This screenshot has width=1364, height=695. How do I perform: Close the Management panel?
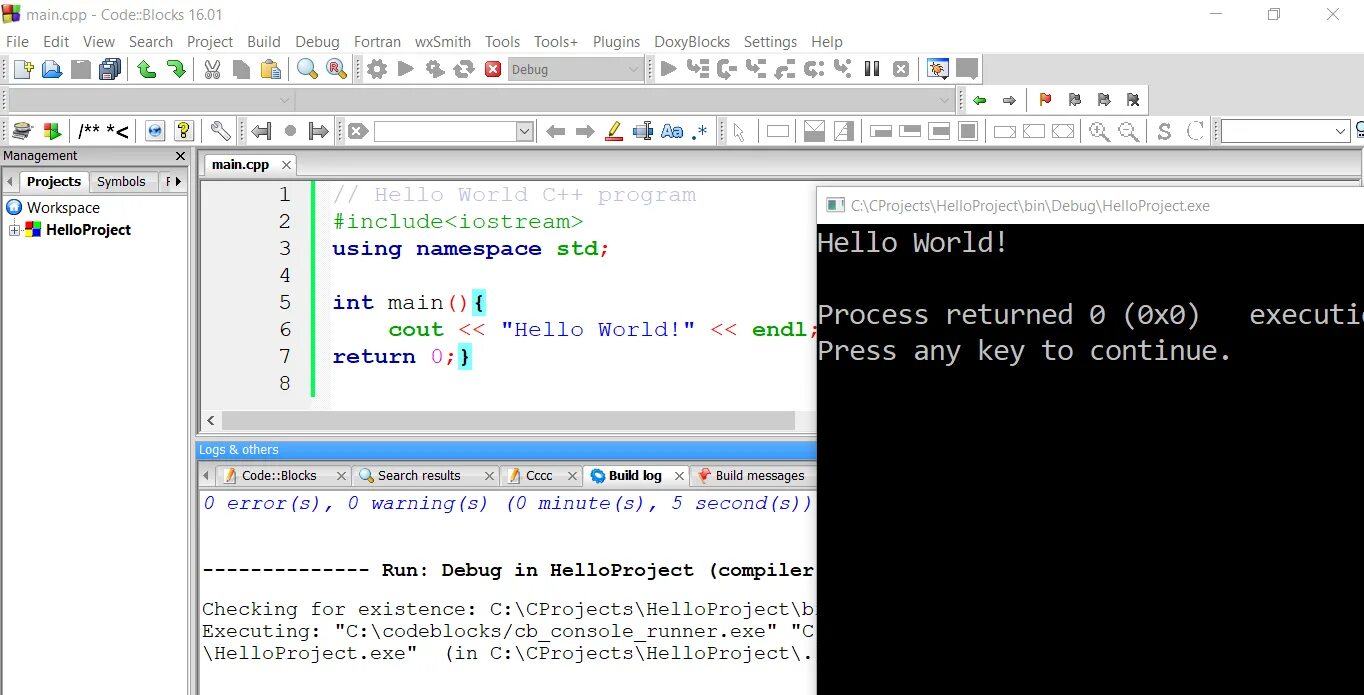click(x=180, y=156)
